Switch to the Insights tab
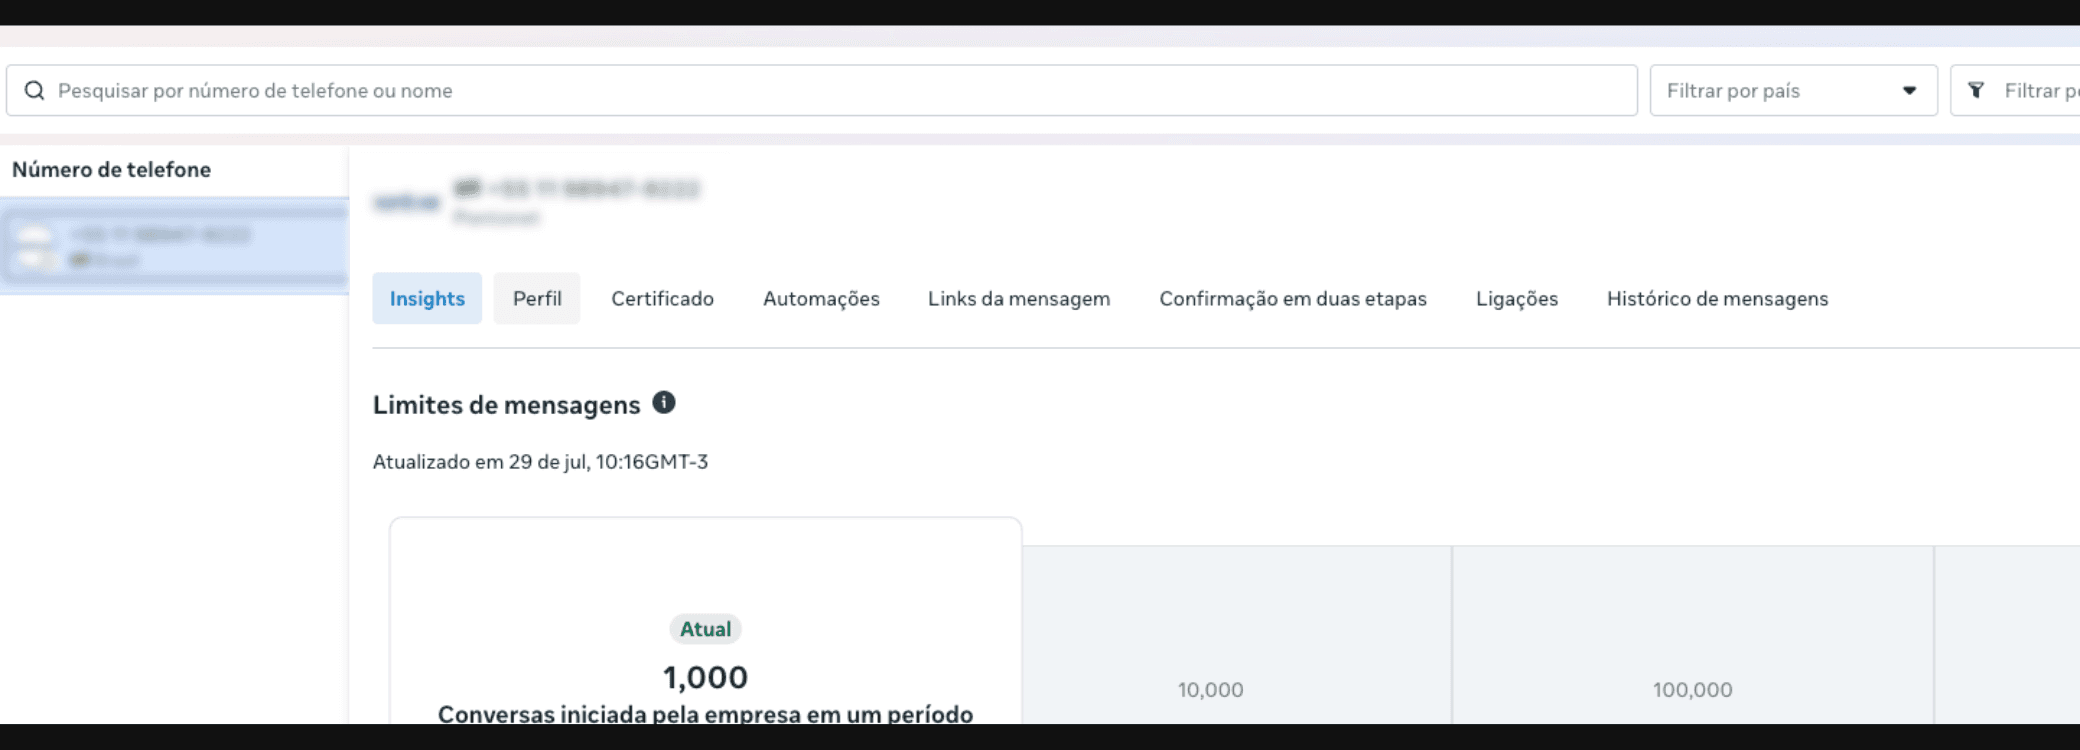The height and width of the screenshot is (750, 2080). point(427,298)
